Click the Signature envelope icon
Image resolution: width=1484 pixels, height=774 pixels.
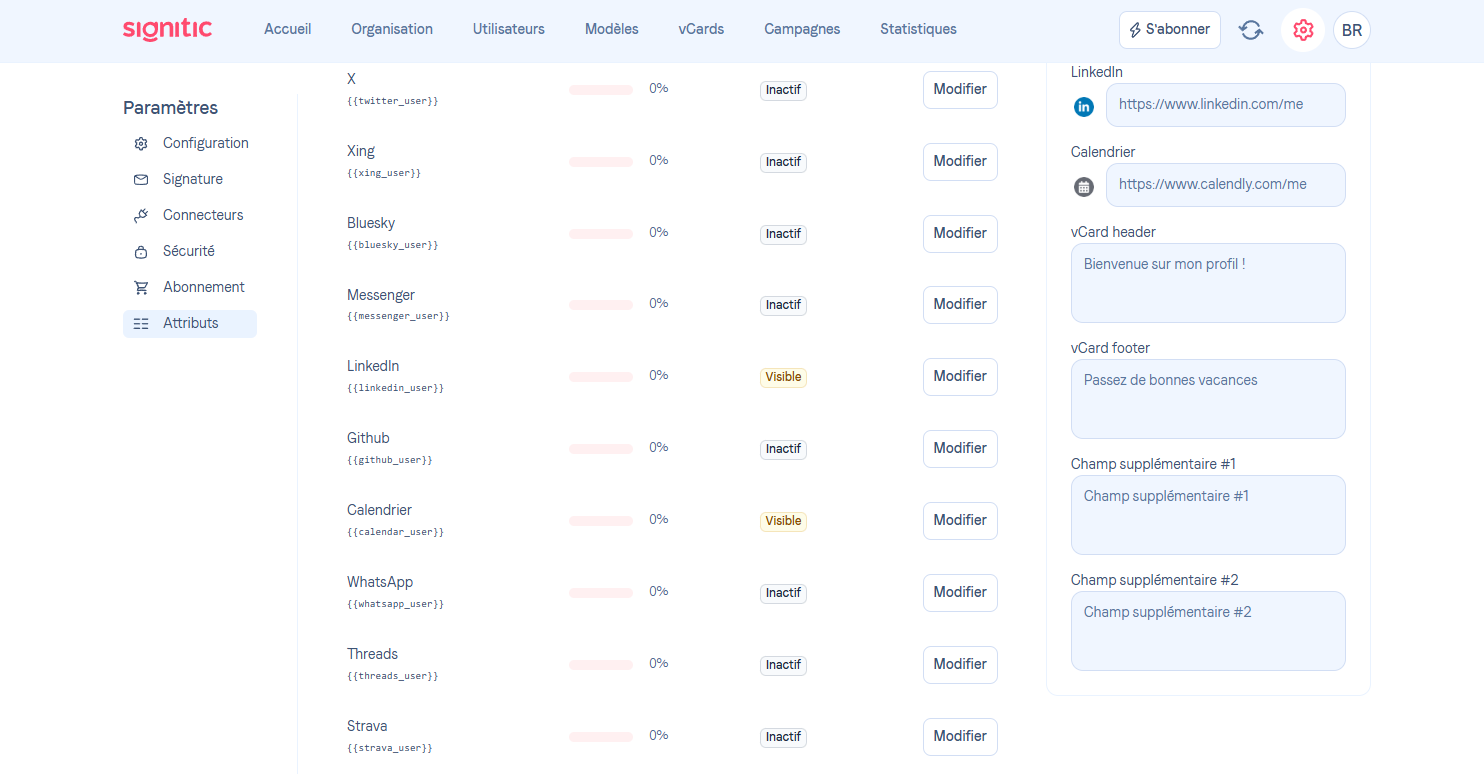coord(141,179)
